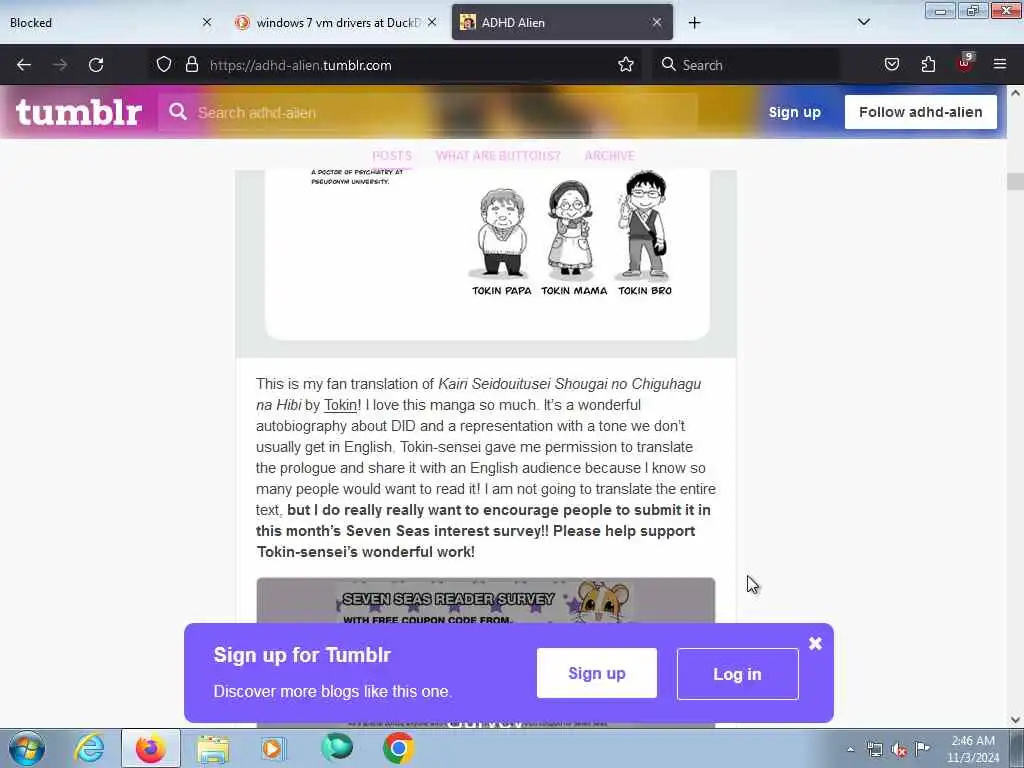Open Windows Explorer folder taskbar icon
This screenshot has height=768, width=1024.
point(213,749)
